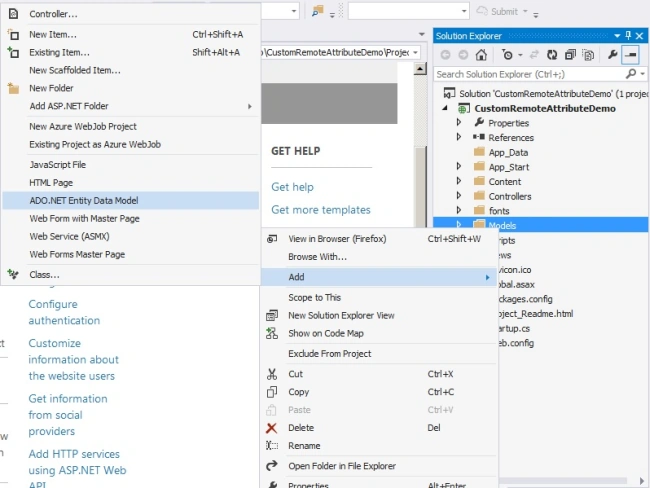Select ADO.NET Entity Data Model

point(131,201)
